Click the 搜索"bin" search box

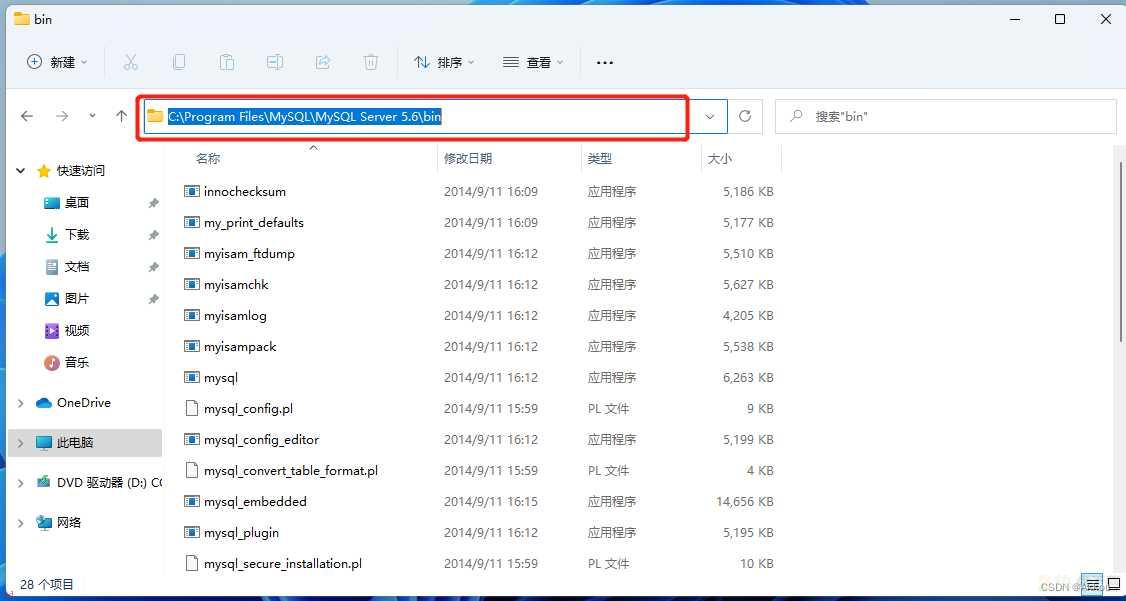point(946,116)
